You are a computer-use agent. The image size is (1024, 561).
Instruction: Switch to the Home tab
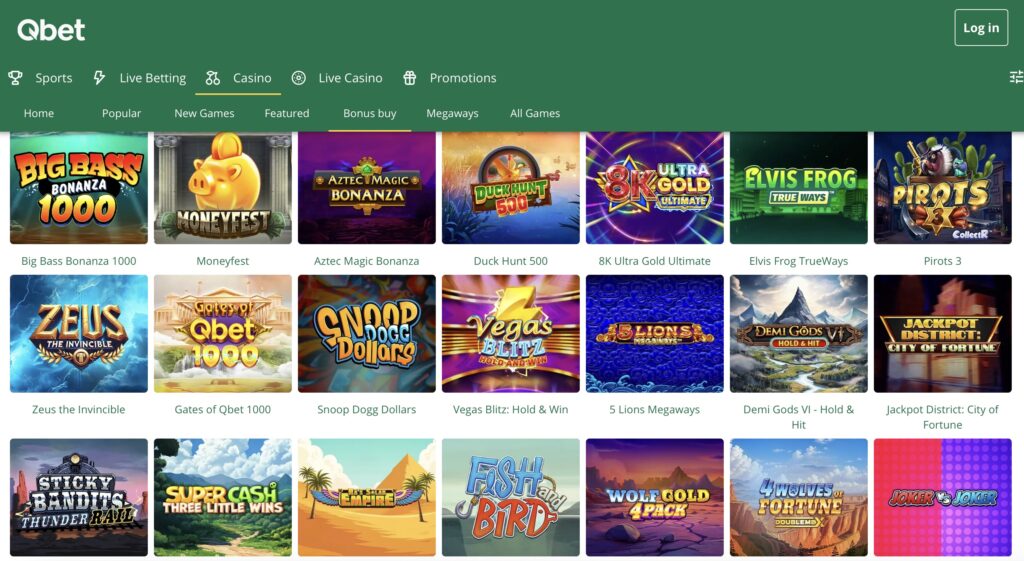(x=39, y=113)
